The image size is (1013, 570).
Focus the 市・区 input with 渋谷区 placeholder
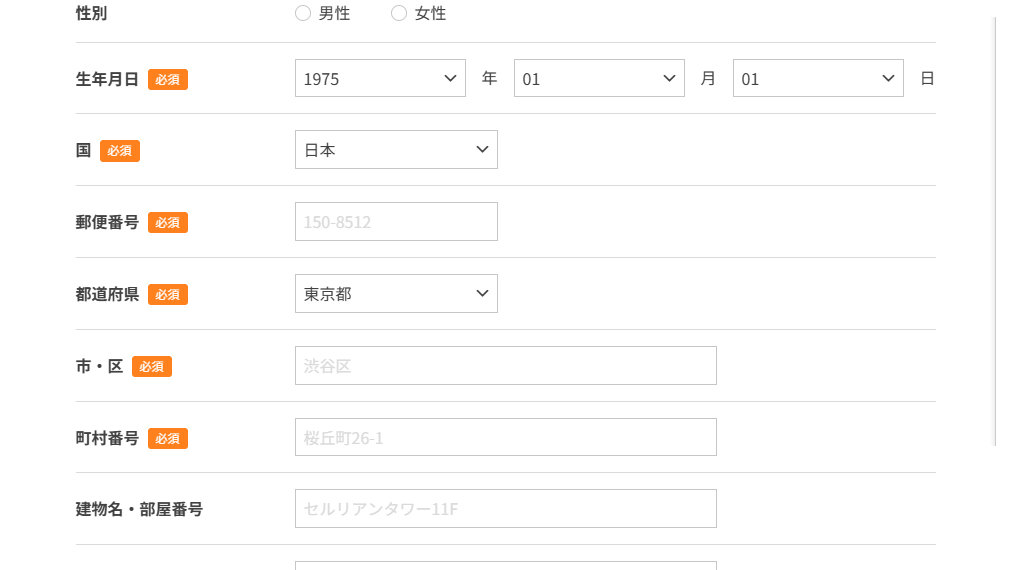point(506,366)
